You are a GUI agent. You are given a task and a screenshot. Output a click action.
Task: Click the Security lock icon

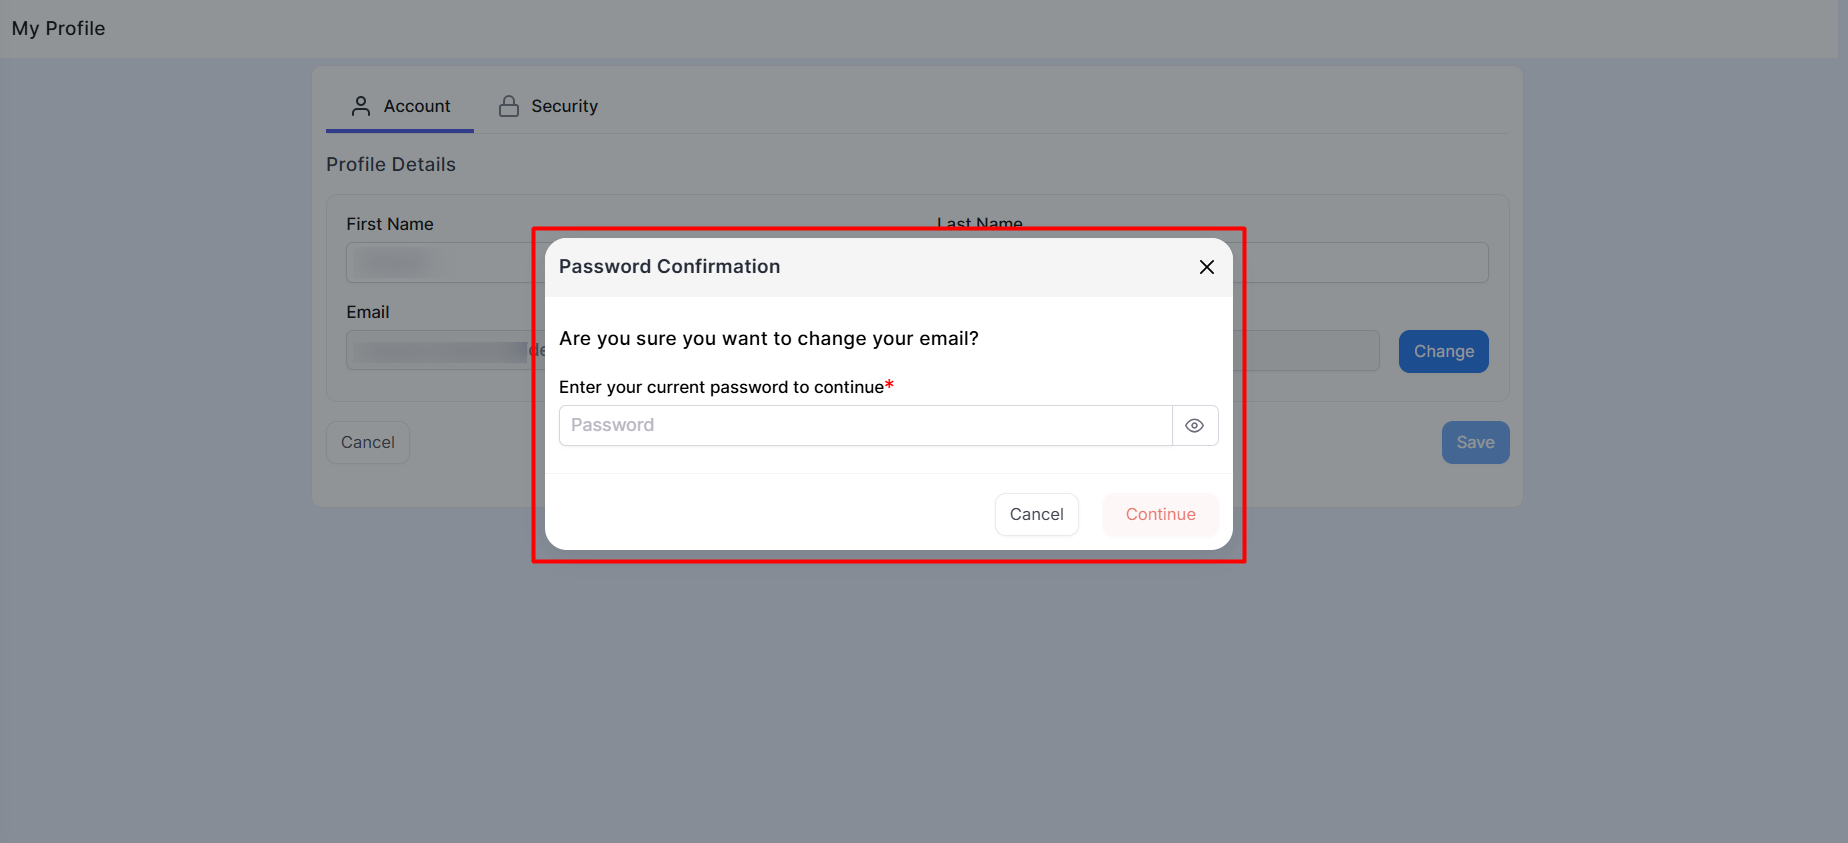pyautogui.click(x=509, y=106)
